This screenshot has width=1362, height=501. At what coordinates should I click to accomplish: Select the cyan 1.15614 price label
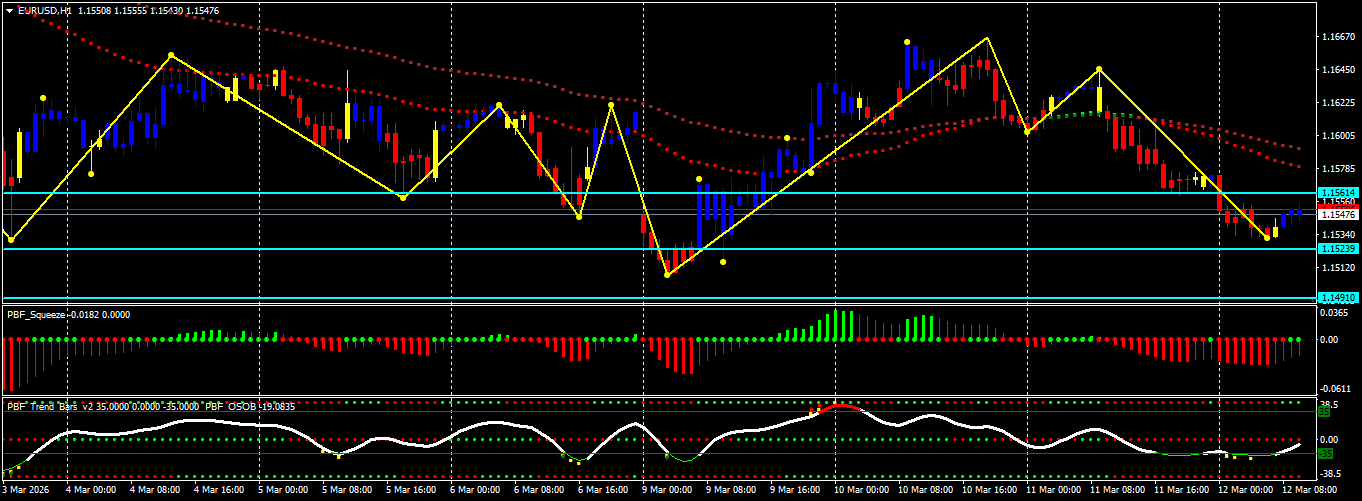[1338, 192]
